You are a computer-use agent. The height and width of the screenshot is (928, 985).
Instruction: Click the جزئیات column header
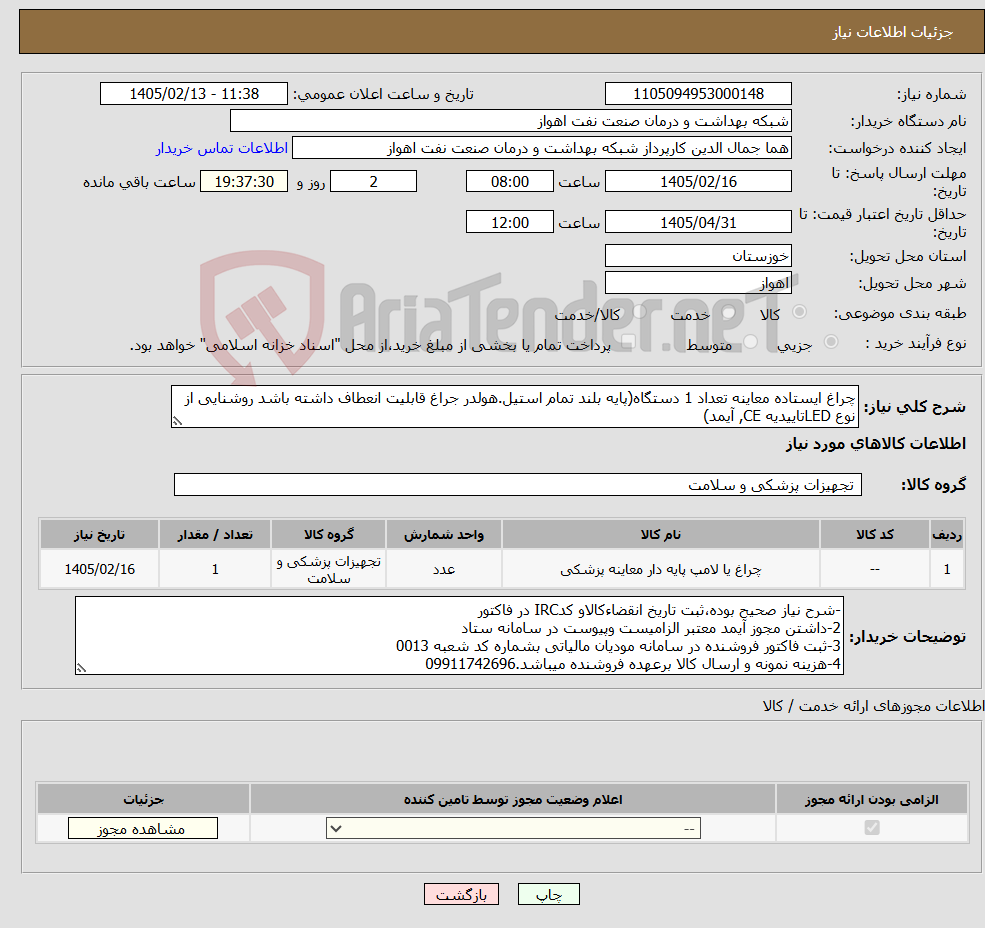[143, 799]
